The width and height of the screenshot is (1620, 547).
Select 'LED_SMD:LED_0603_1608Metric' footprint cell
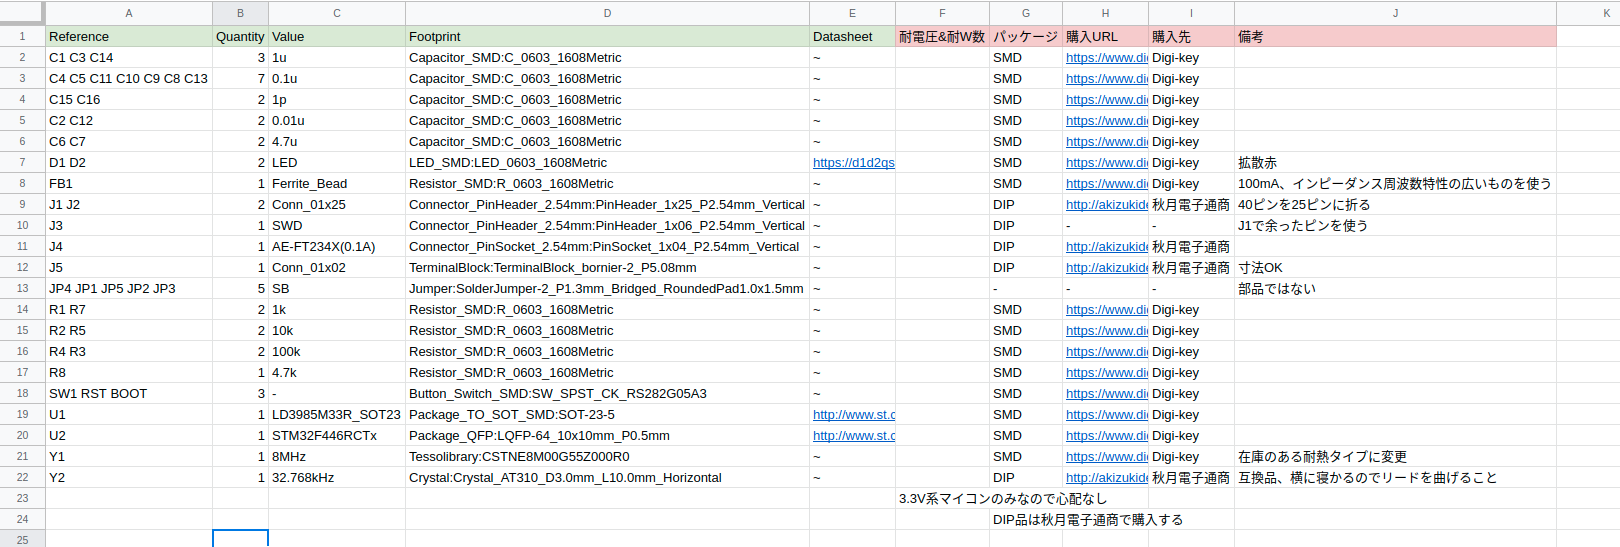pyautogui.click(x=607, y=162)
